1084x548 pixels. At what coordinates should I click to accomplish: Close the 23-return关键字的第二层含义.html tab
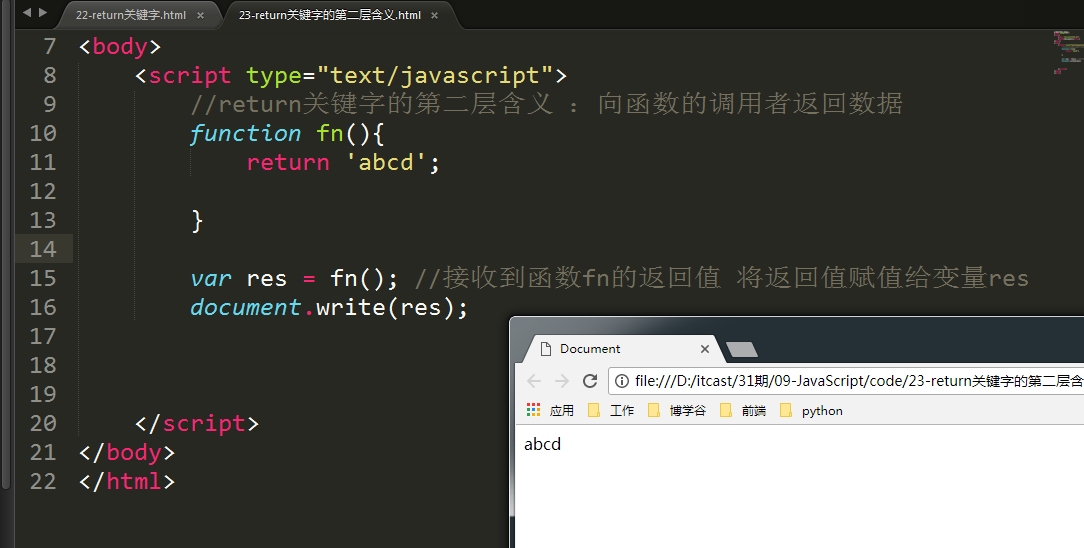click(435, 15)
